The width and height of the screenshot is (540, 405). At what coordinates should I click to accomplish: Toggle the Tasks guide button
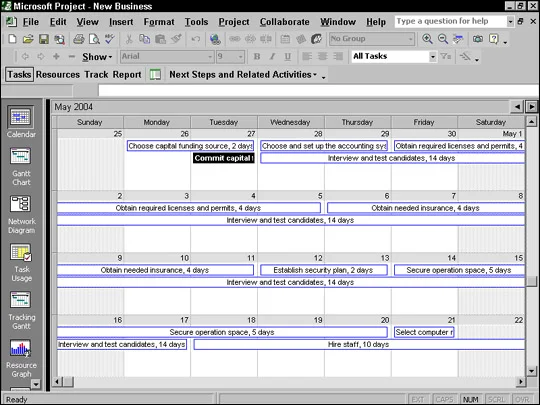coord(19,74)
